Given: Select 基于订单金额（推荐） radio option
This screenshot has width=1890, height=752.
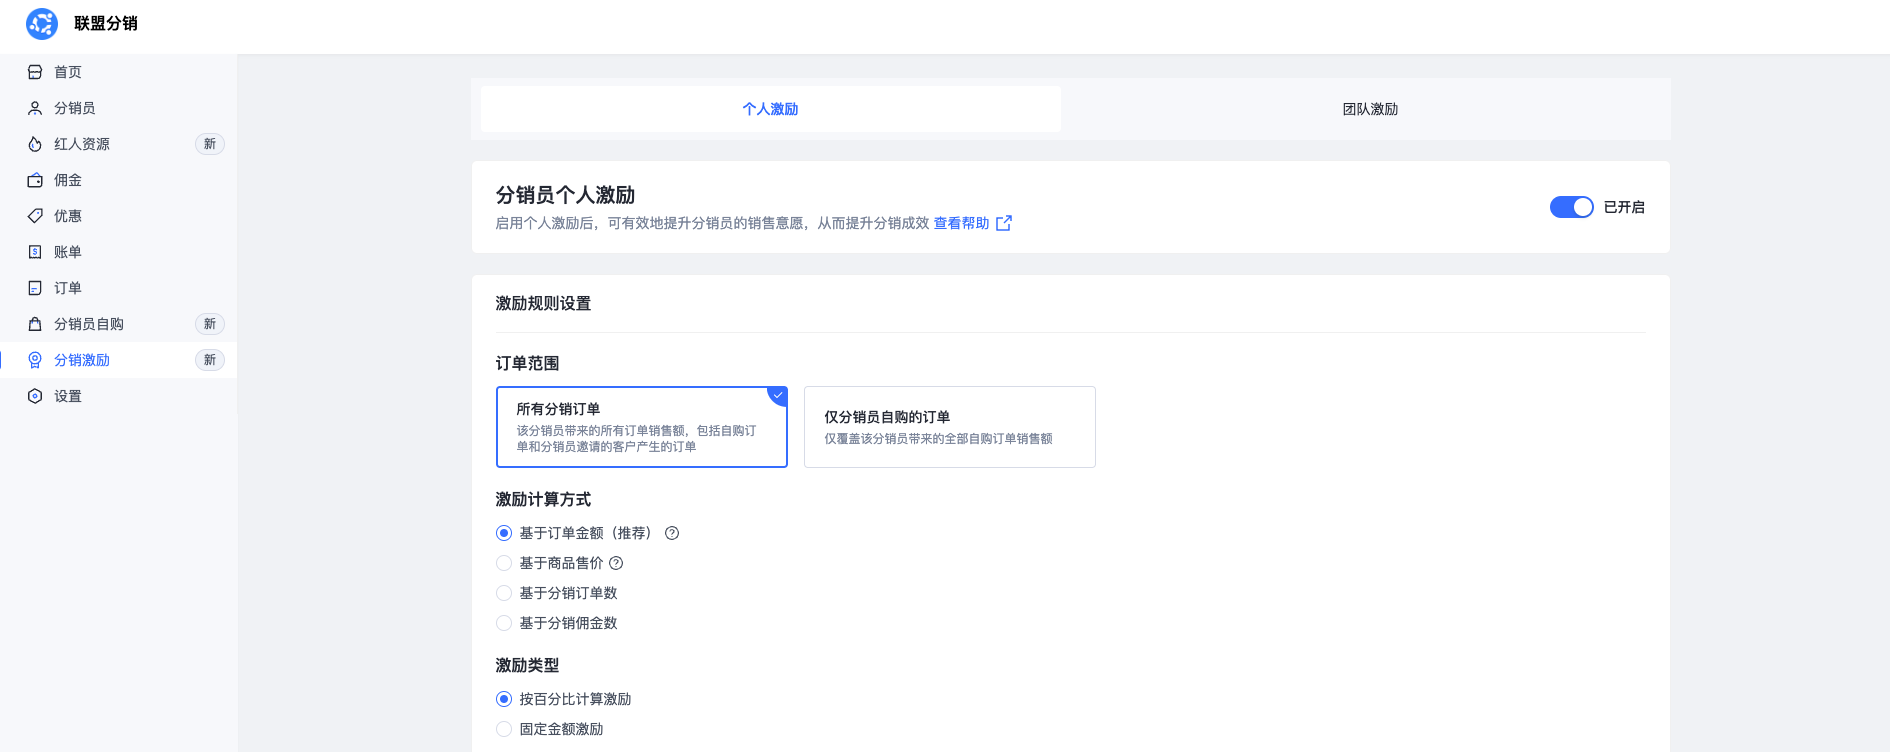Looking at the screenshot, I should pos(504,533).
